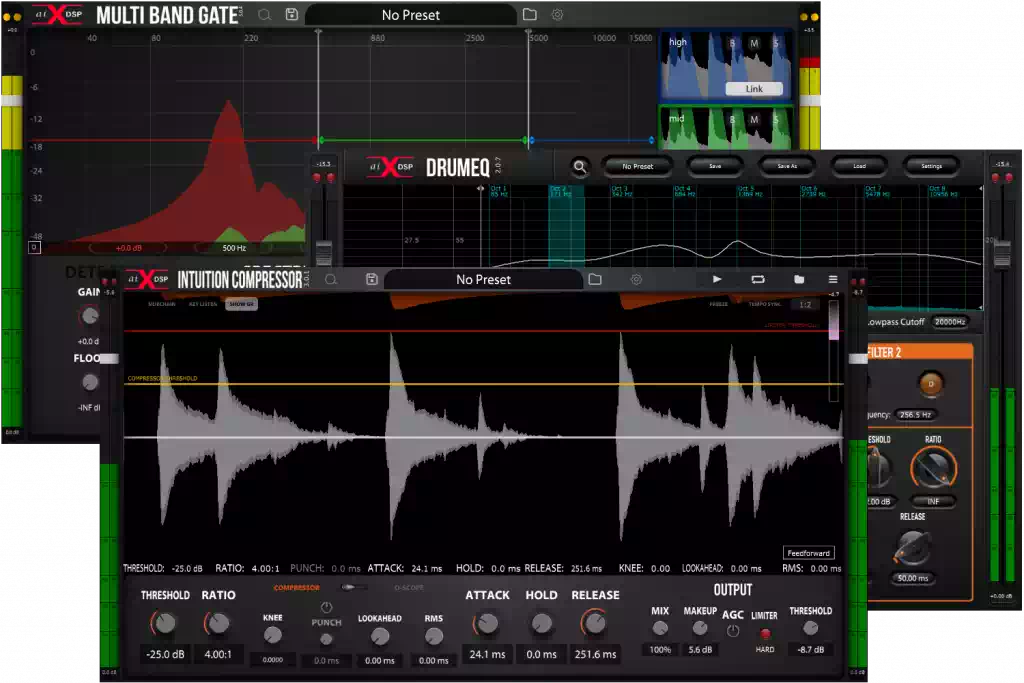Select Compressor view label
The height and width of the screenshot is (683, 1024).
tap(296, 588)
